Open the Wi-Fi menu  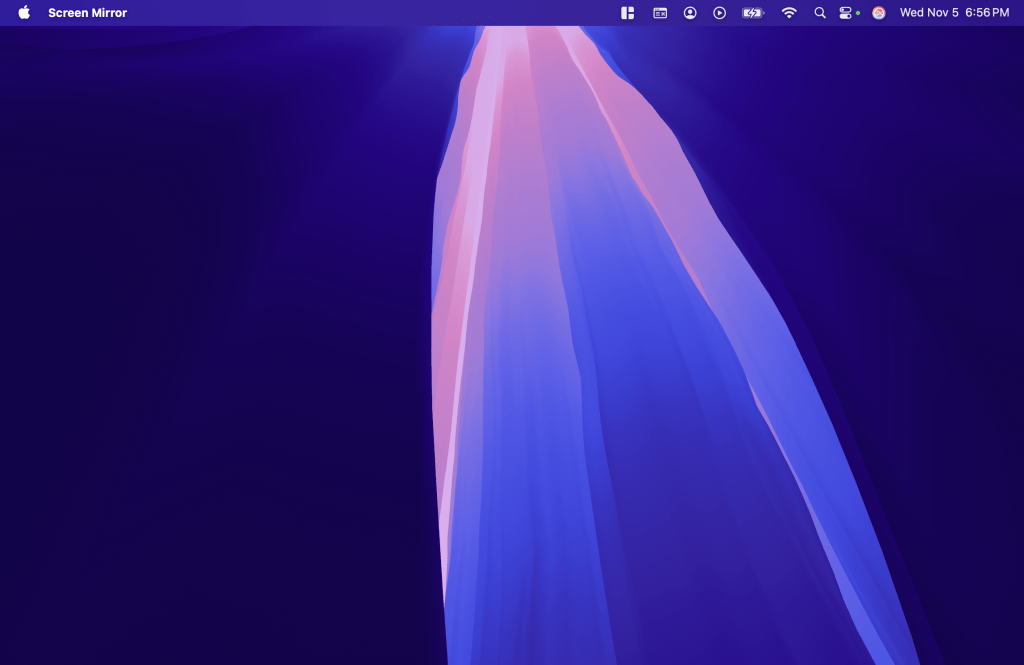(x=789, y=13)
